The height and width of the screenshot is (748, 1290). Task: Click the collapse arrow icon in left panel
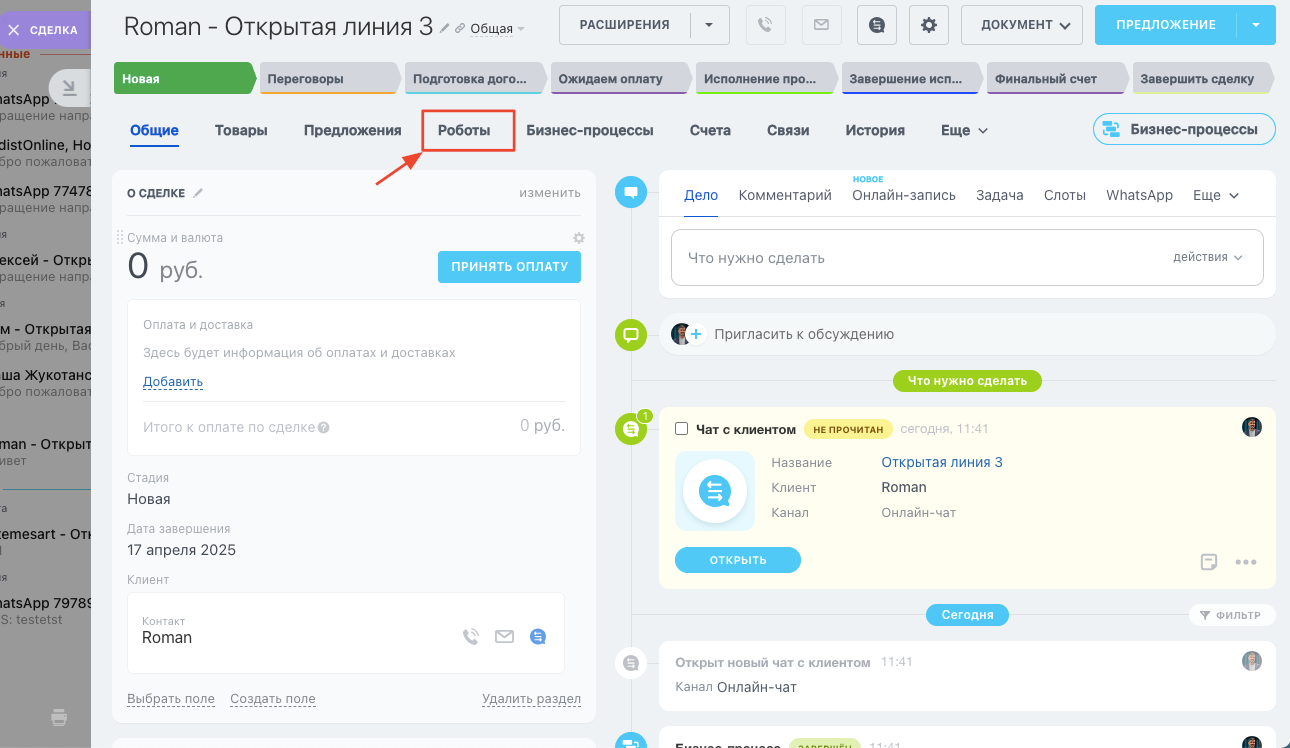(x=69, y=89)
